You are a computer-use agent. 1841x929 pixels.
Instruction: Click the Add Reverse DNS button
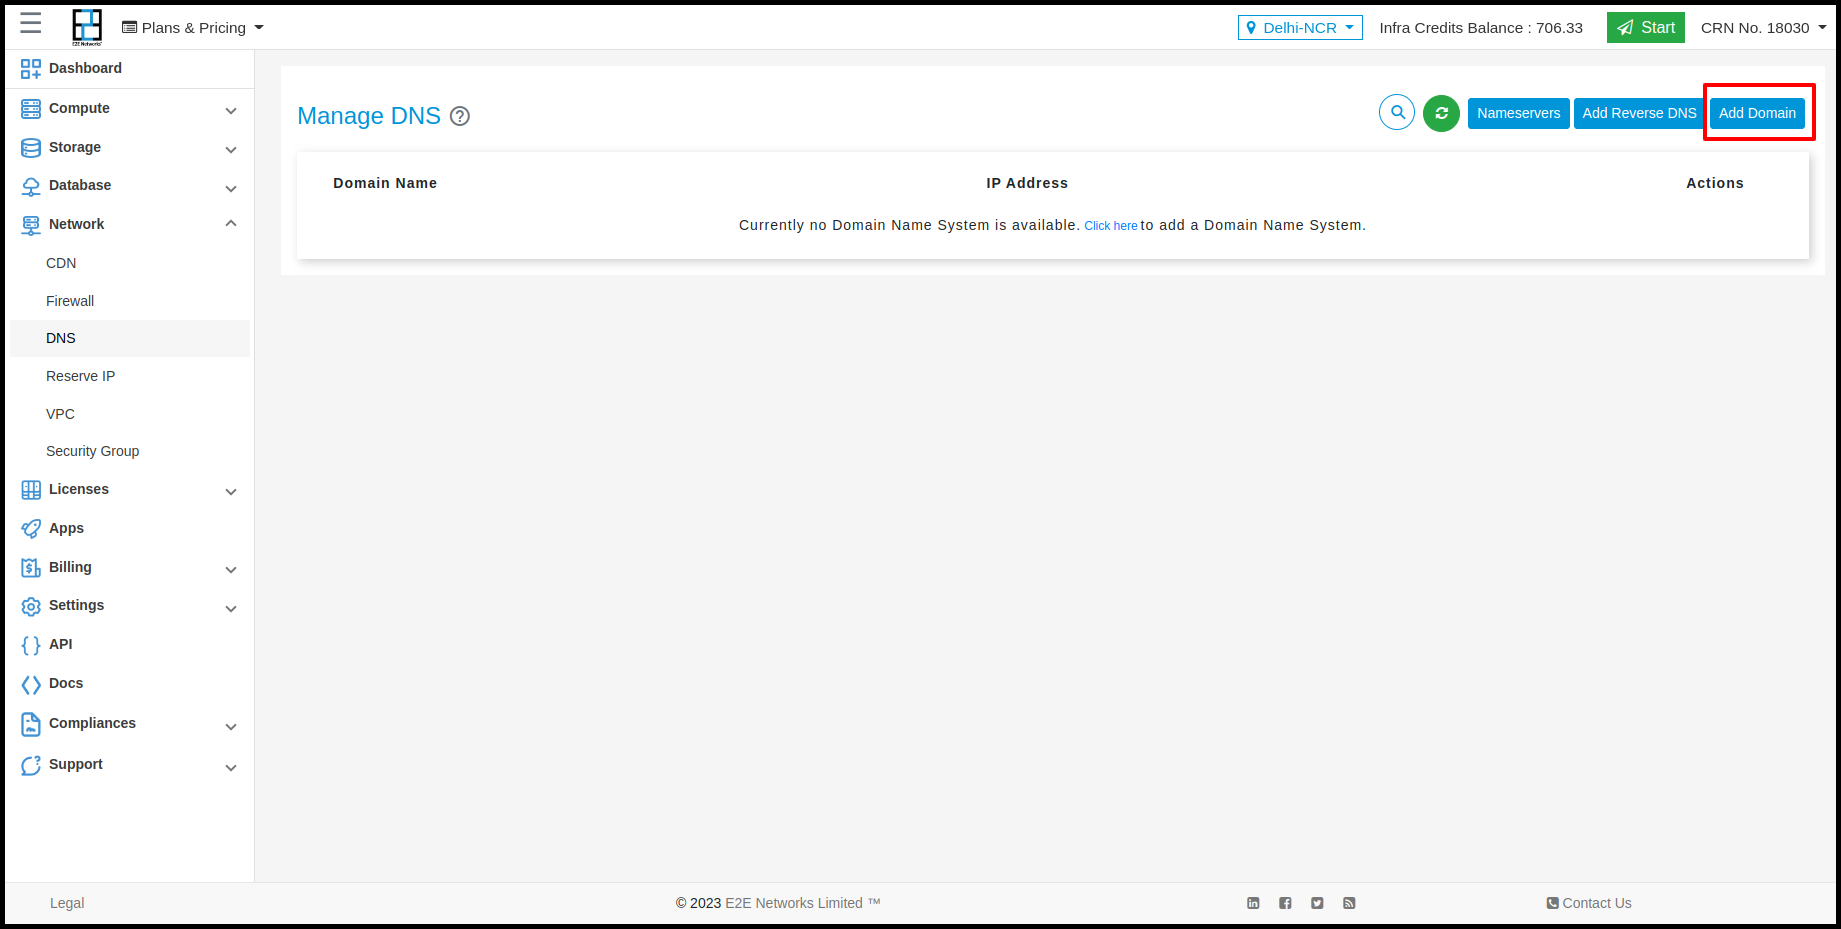tap(1639, 113)
